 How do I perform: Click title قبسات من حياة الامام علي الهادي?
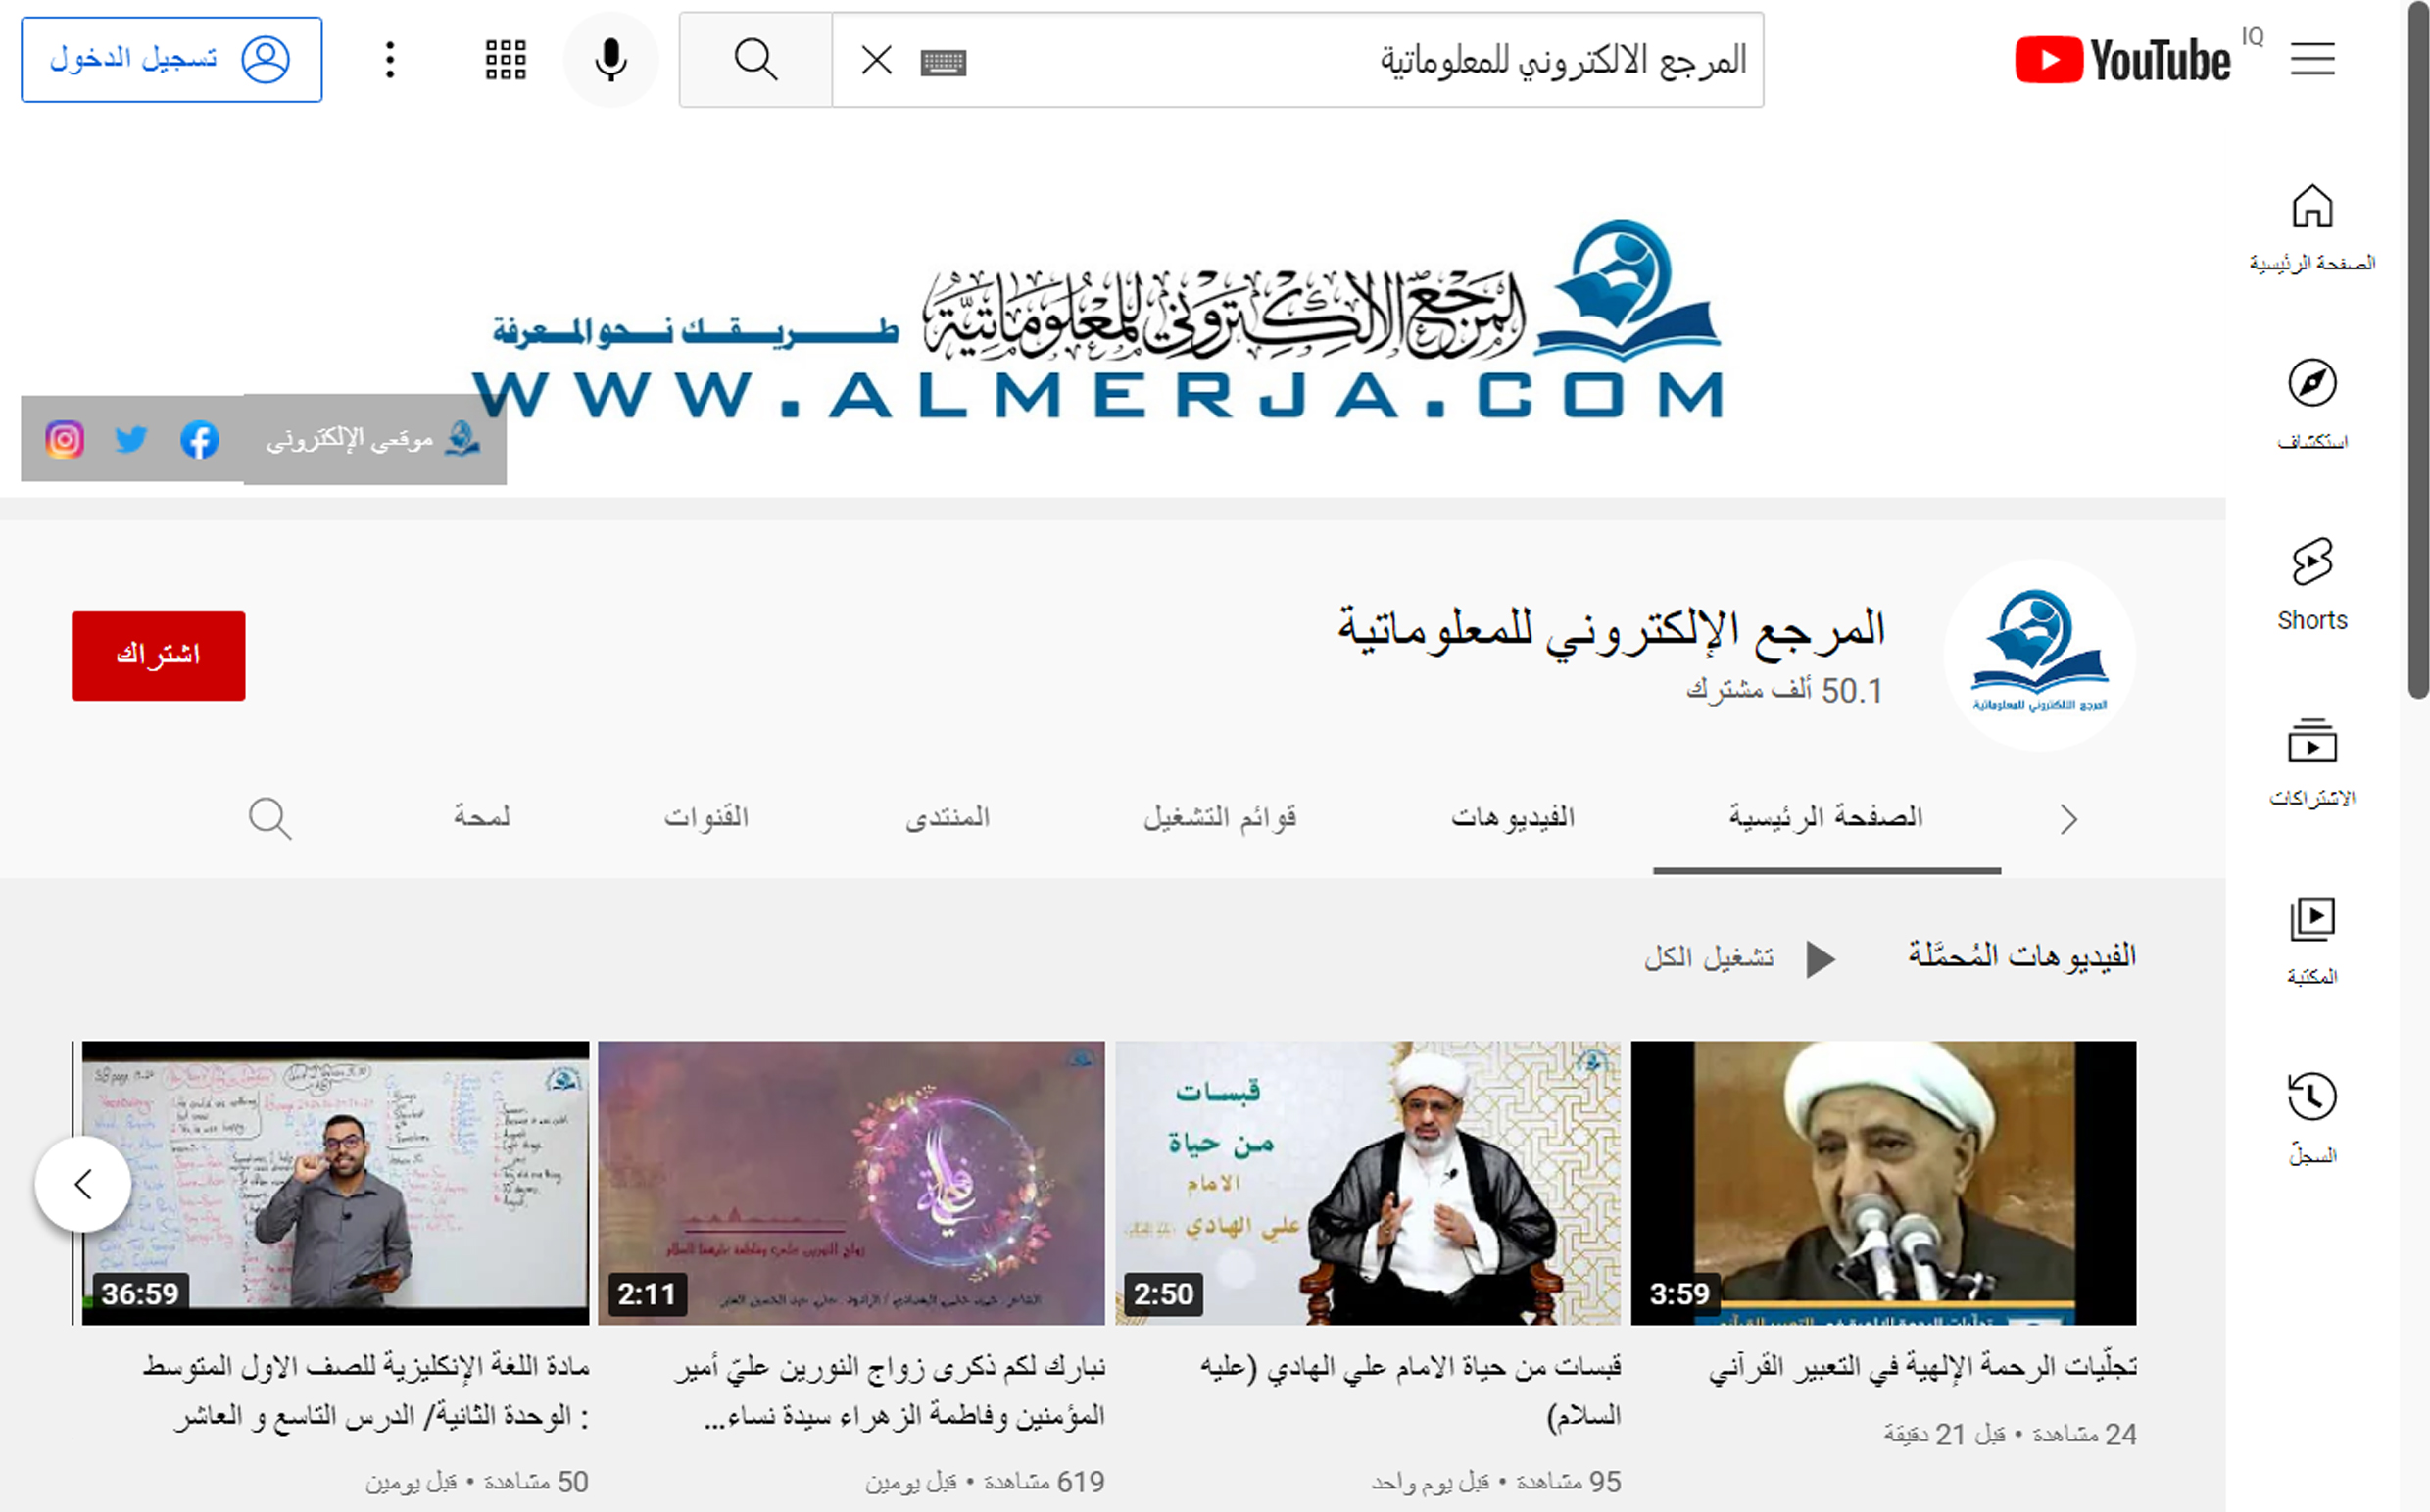[x=1410, y=1391]
